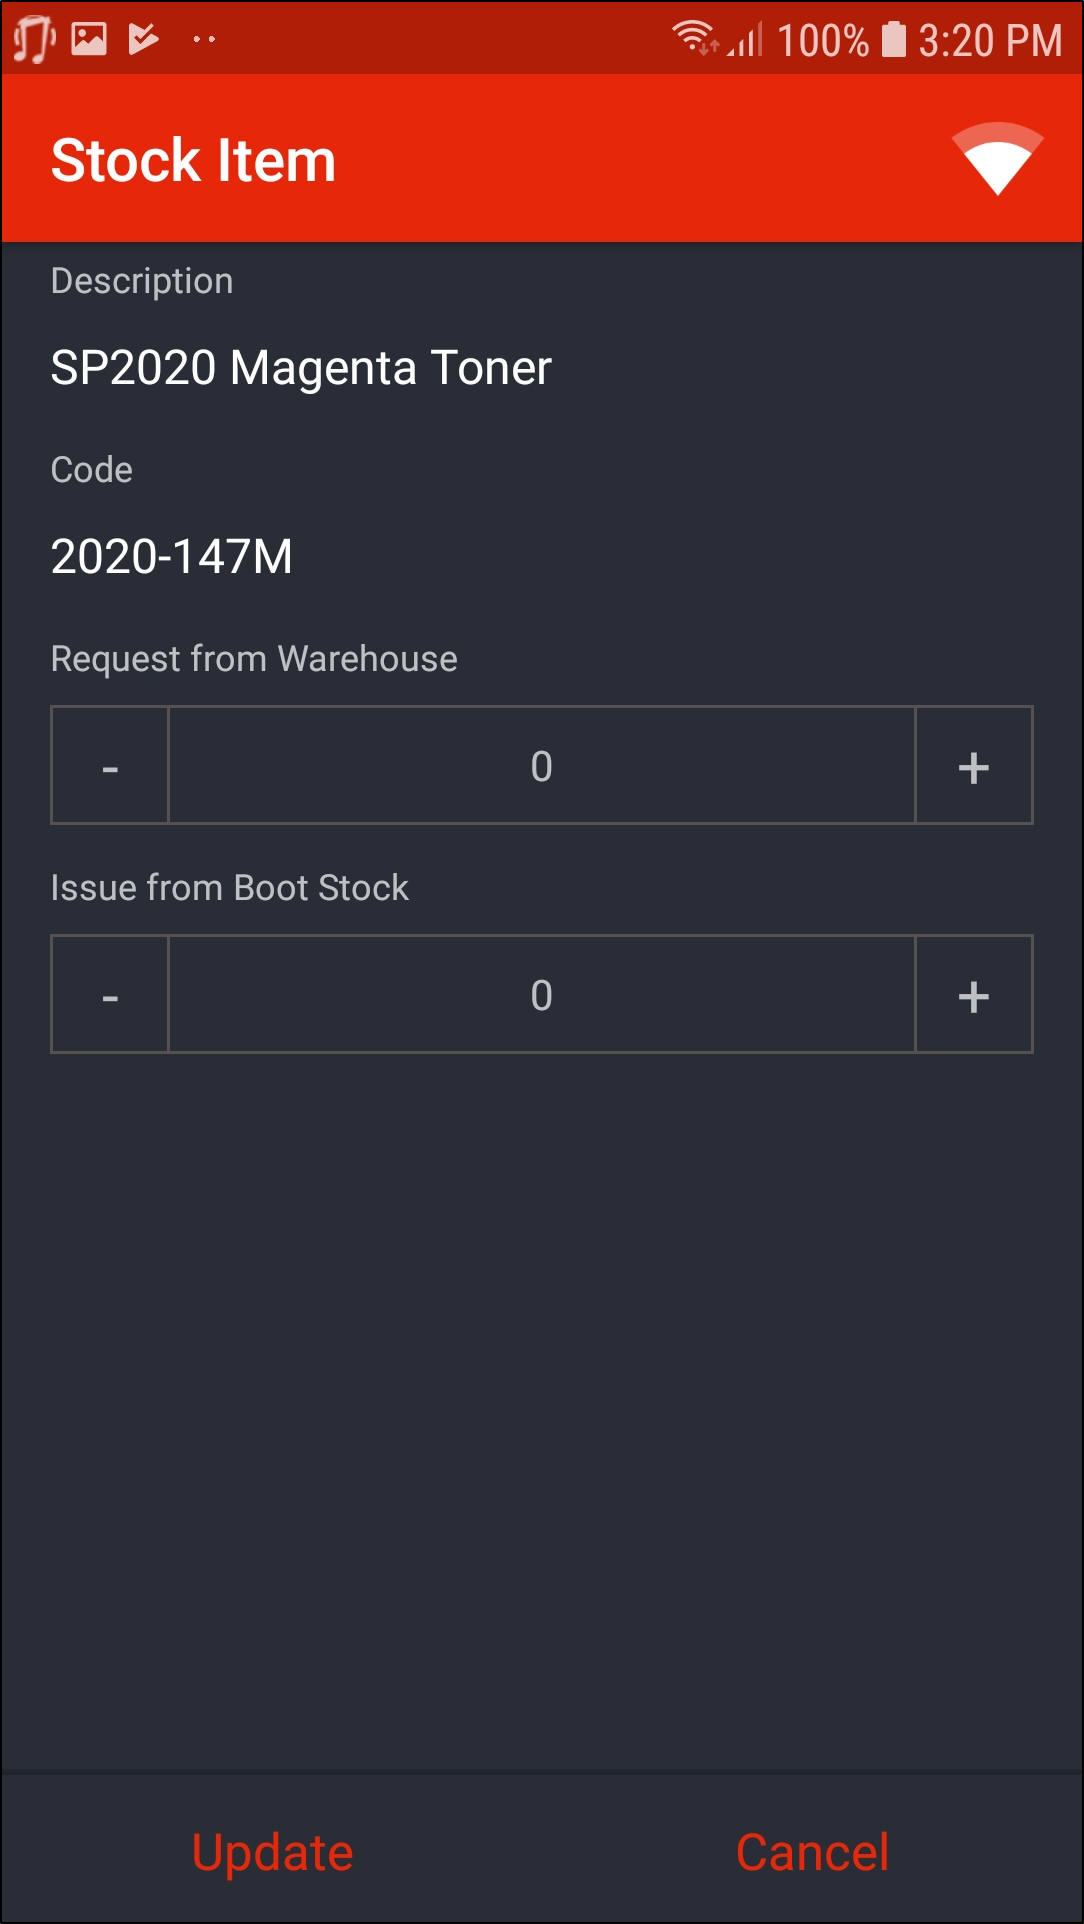Decrease Request from Warehouse quantity
1084x1924 pixels.
(x=110, y=766)
